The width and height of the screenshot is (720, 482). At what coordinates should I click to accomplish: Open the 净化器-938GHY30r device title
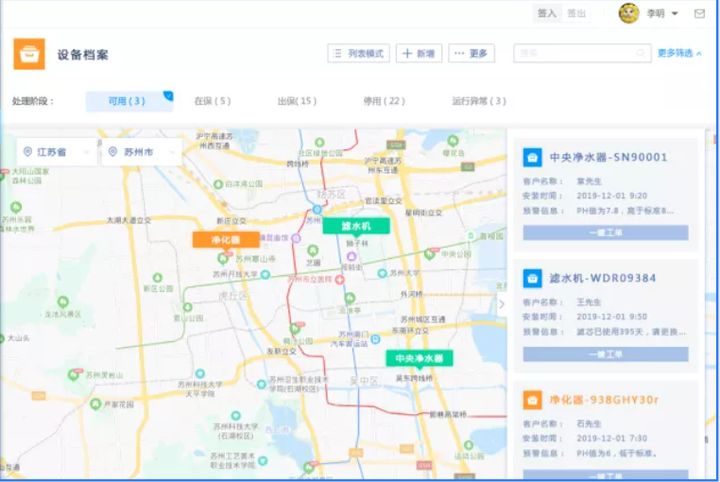pos(604,400)
